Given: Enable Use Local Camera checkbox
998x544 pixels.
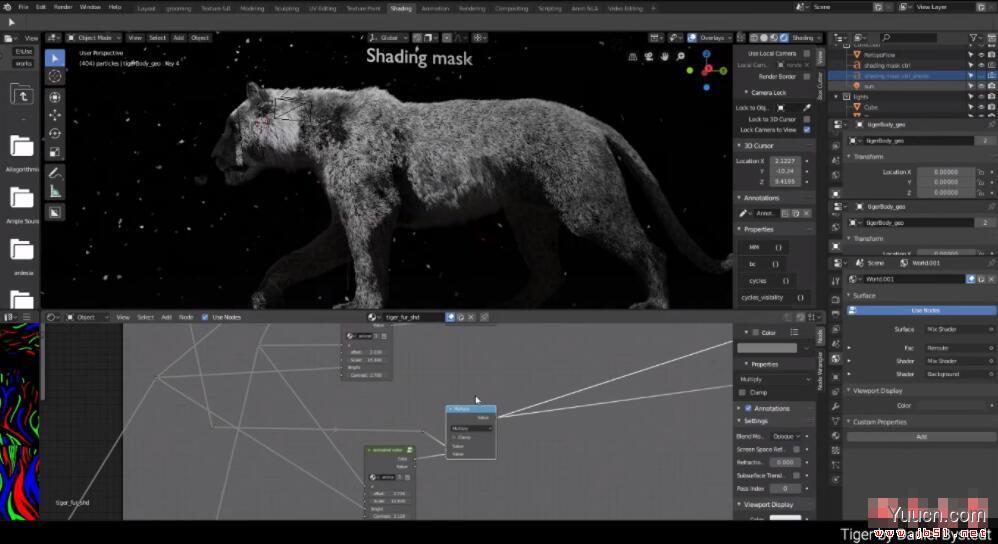Looking at the screenshot, I should click(x=807, y=53).
